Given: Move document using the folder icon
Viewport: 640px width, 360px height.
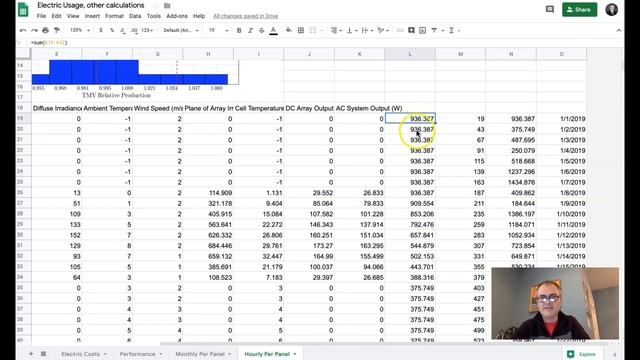Looking at the screenshot, I should tap(167, 6).
